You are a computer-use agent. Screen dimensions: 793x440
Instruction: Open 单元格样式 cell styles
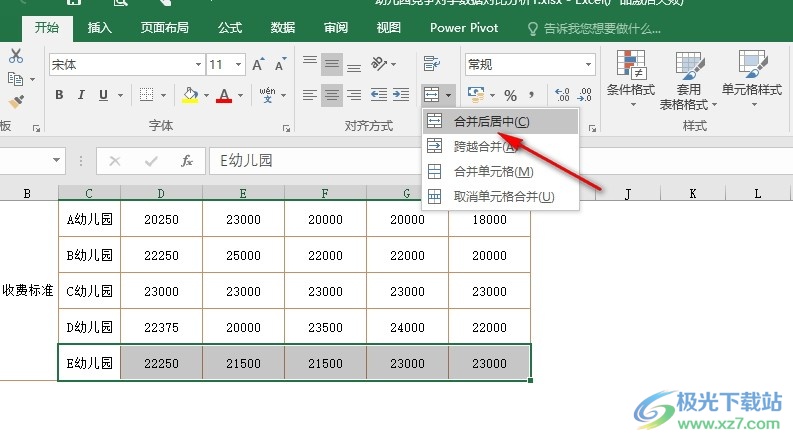752,78
